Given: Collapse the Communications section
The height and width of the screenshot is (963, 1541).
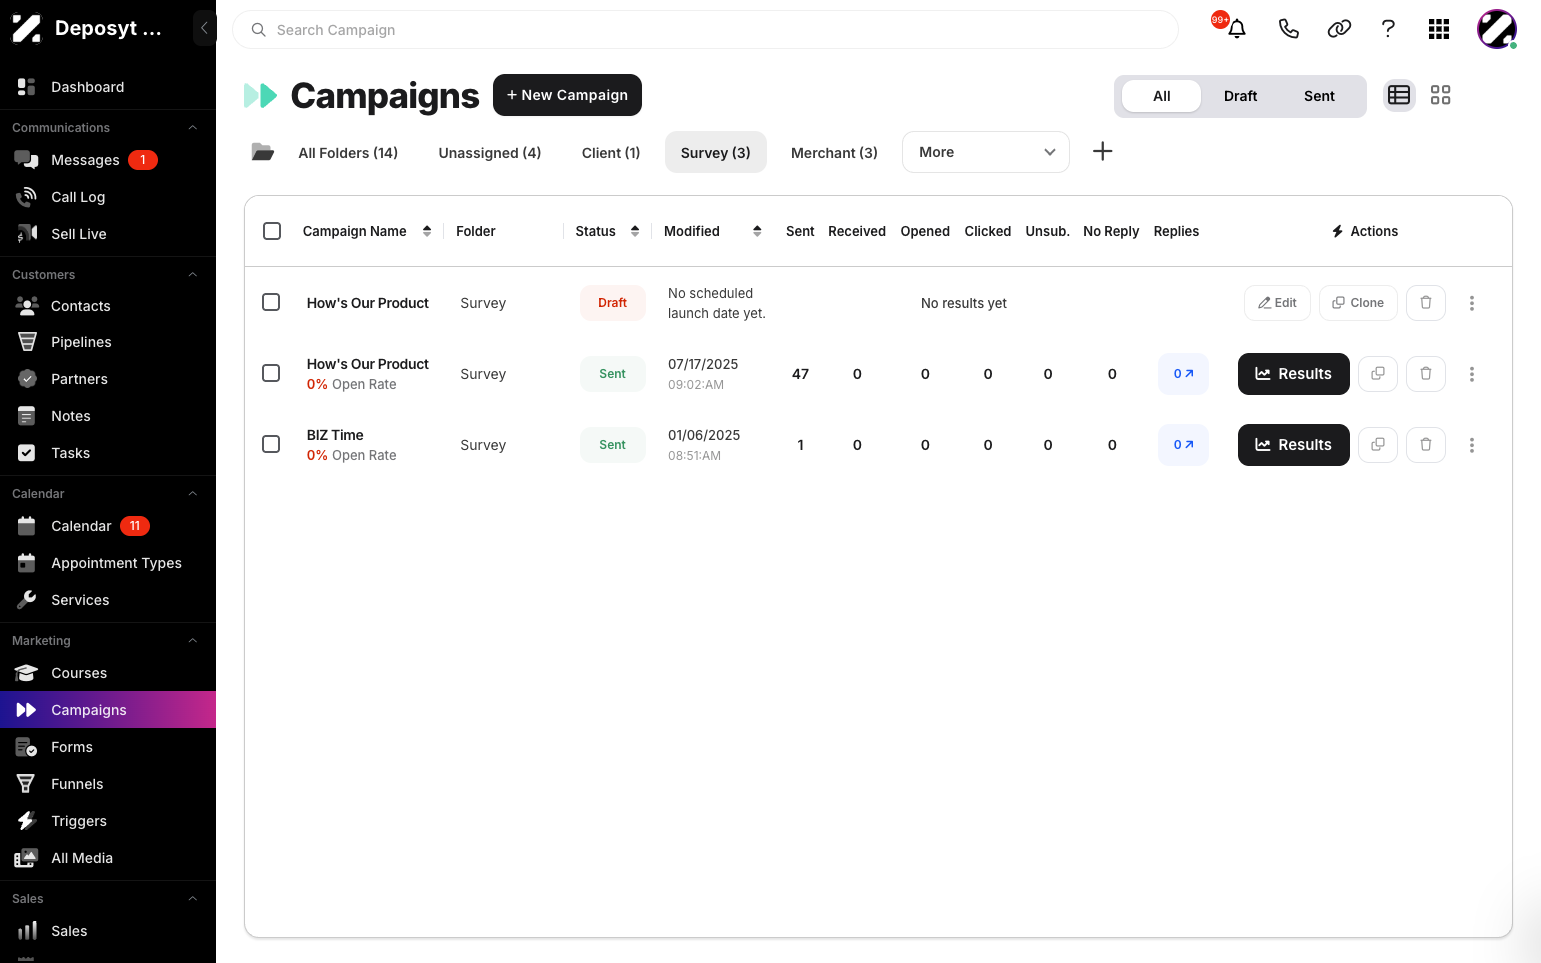Looking at the screenshot, I should coord(193,128).
